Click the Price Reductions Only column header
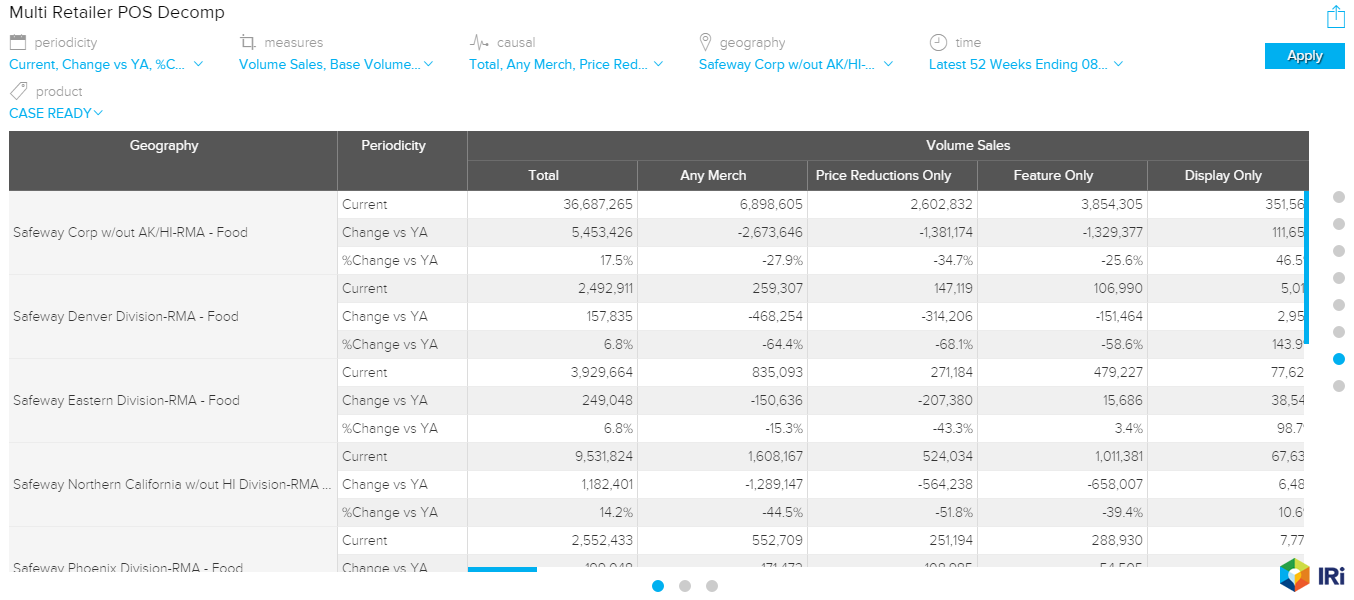1354x600 pixels. pyautogui.click(x=883, y=175)
